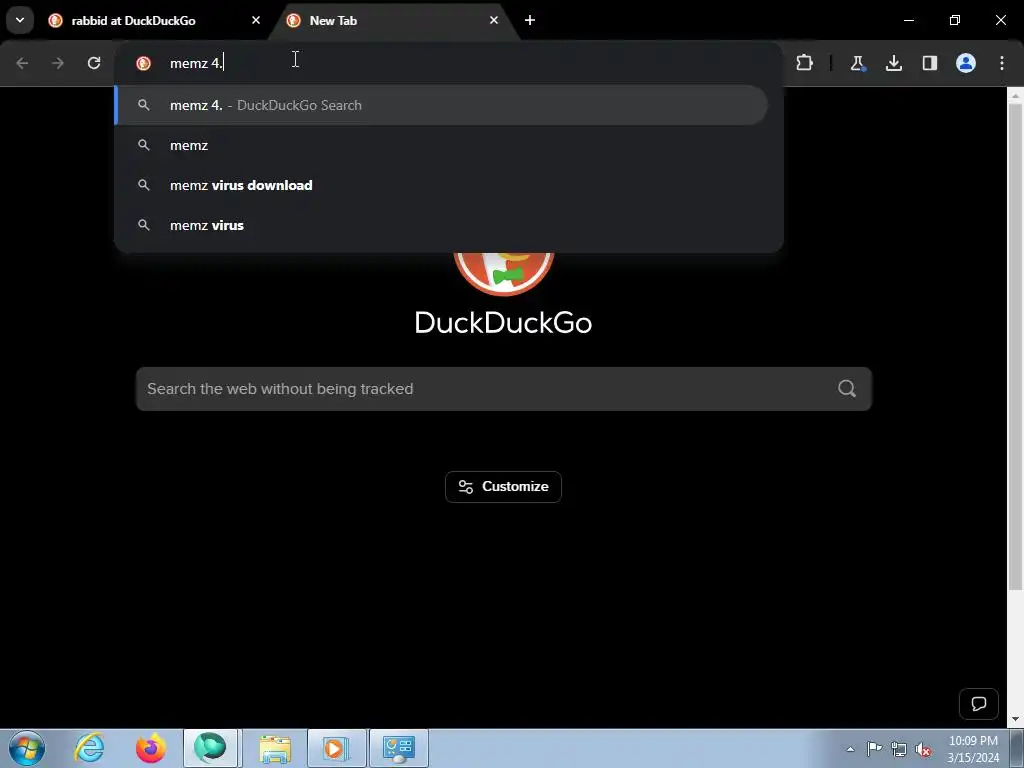
Task: Switch to 'rabbid at DuckDuckGo' tab
Action: 154,20
